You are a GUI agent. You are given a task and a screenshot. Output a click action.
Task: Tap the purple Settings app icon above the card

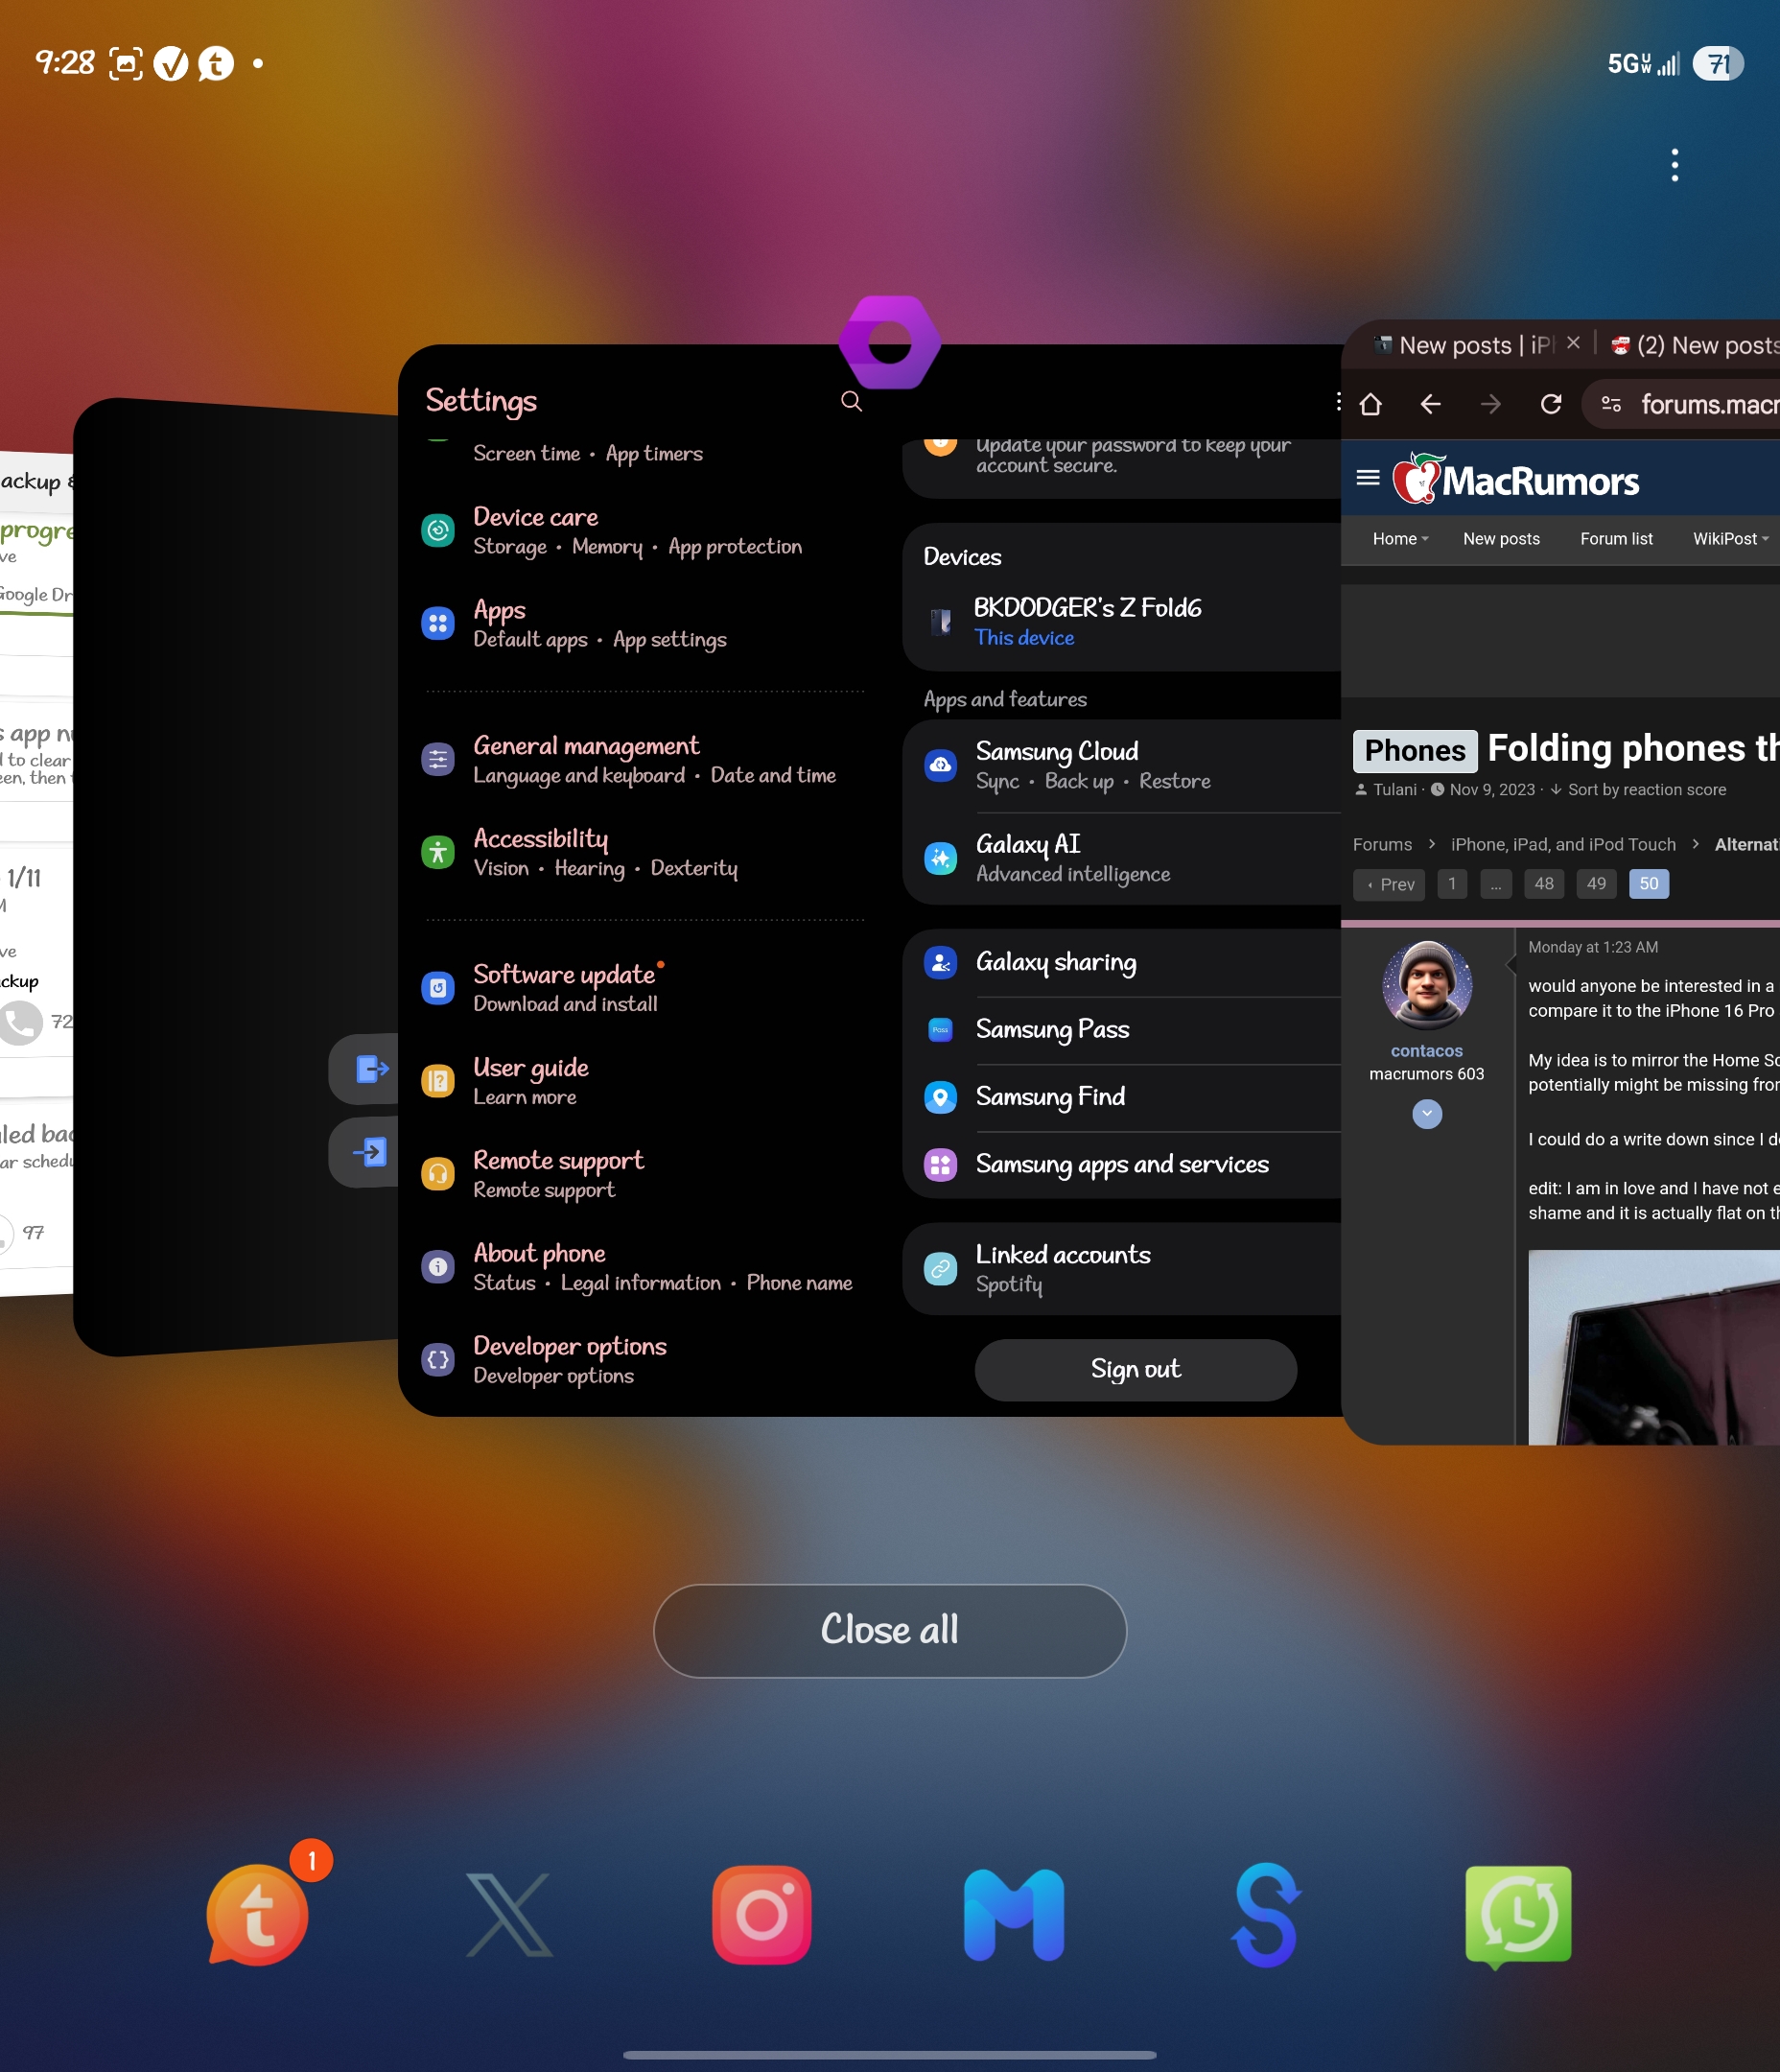point(889,342)
